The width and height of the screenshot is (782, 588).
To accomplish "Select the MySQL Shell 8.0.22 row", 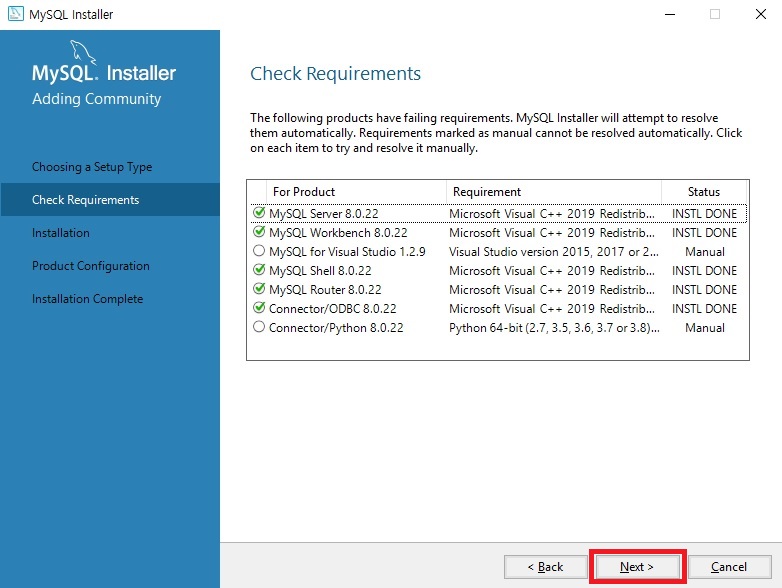I will click(499, 270).
